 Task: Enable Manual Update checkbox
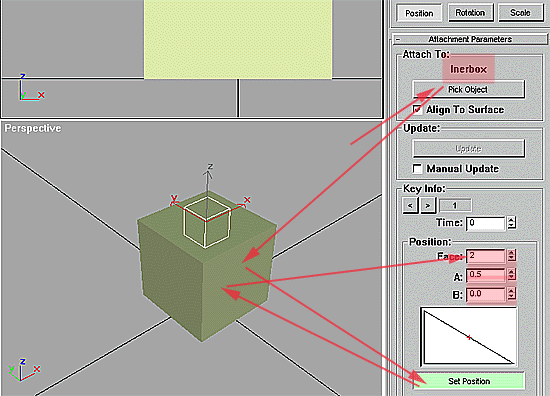tap(417, 169)
